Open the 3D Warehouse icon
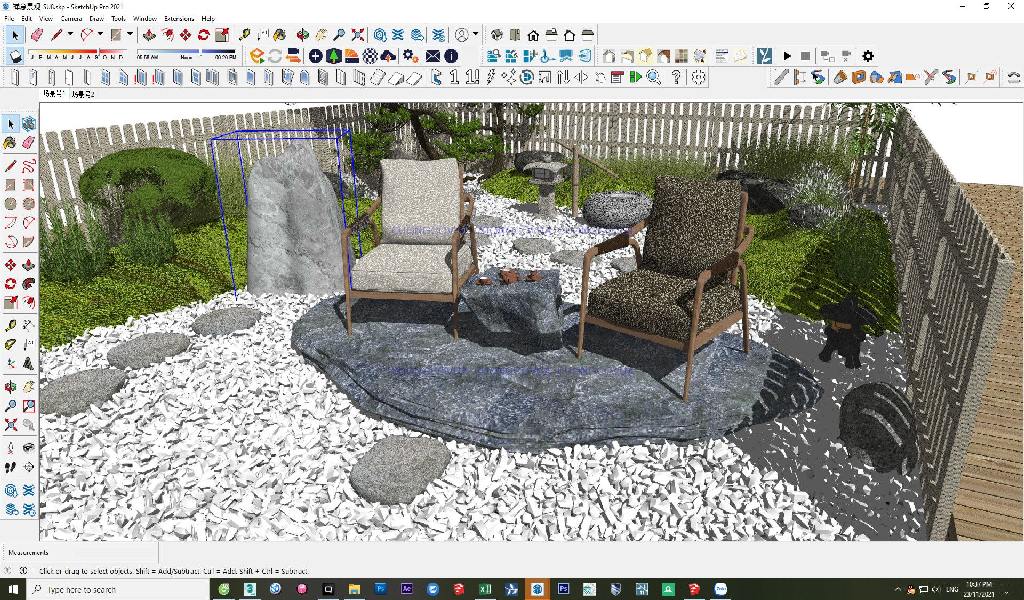Screen dimensions: 1024x600 pyautogui.click(x=380, y=35)
